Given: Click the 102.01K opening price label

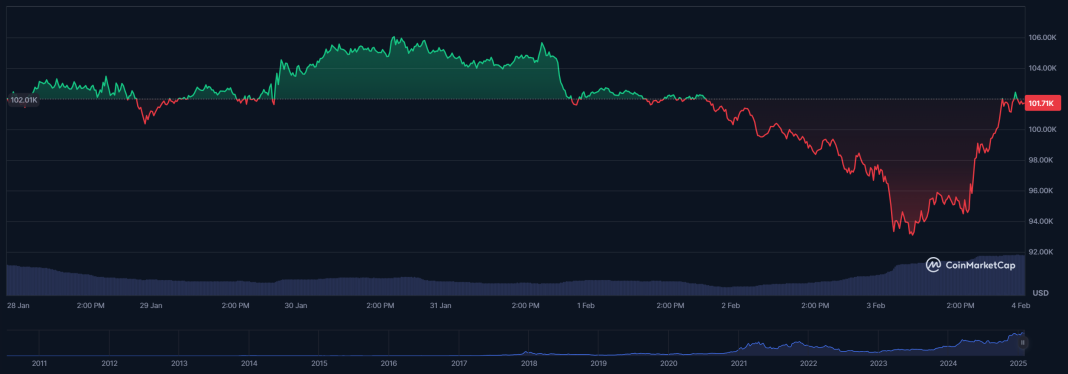Looking at the screenshot, I should tap(25, 100).
